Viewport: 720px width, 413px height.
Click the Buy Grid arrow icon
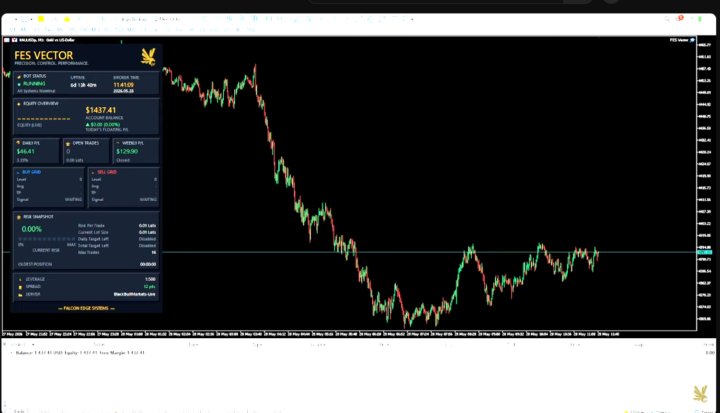pos(18,172)
